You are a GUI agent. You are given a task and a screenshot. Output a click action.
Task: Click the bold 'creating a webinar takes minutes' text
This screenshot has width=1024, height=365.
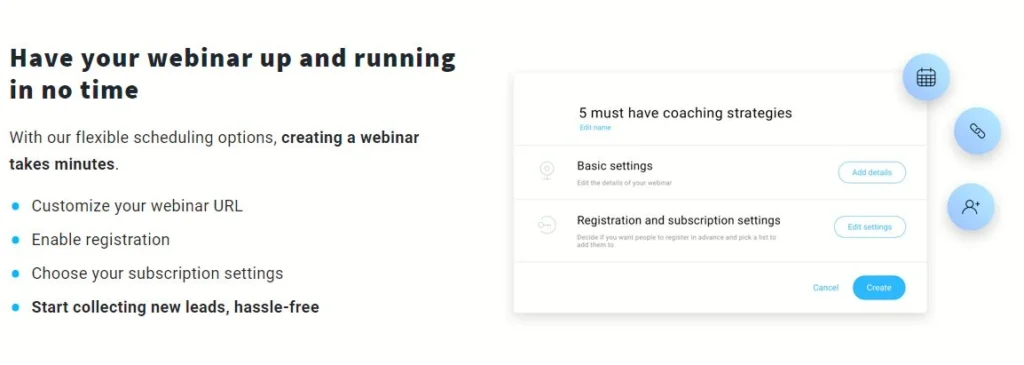[x=214, y=151]
